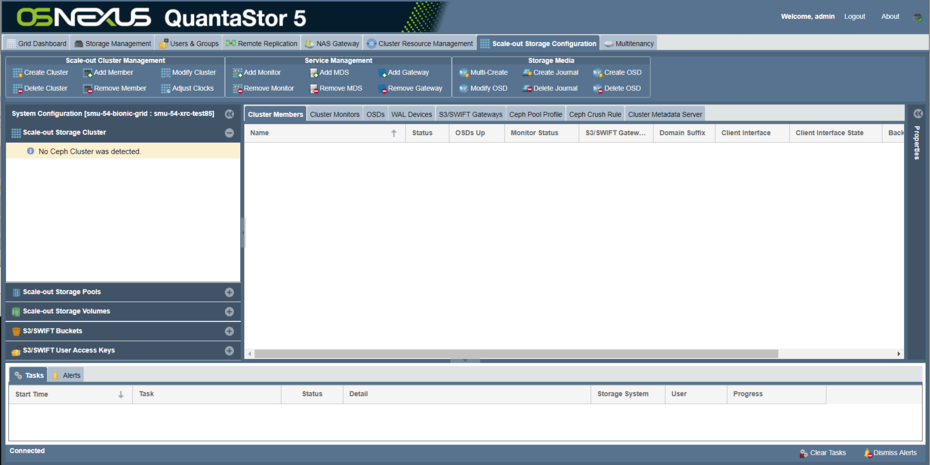Click the system status icon beside About
This screenshot has width=930, height=465.
917,17
